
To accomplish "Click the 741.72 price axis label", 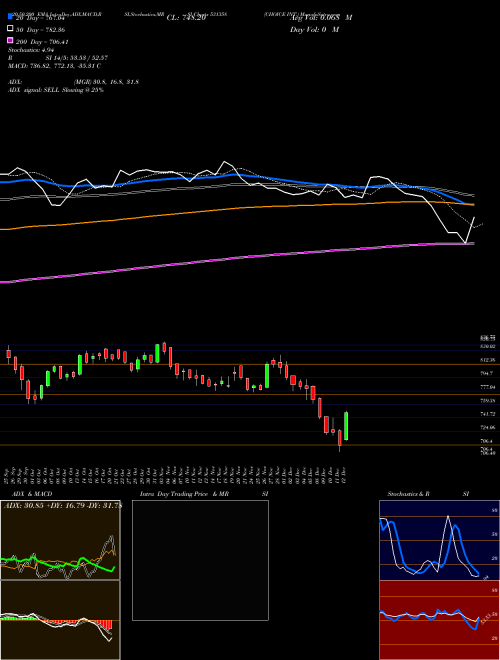I will point(488,414).
